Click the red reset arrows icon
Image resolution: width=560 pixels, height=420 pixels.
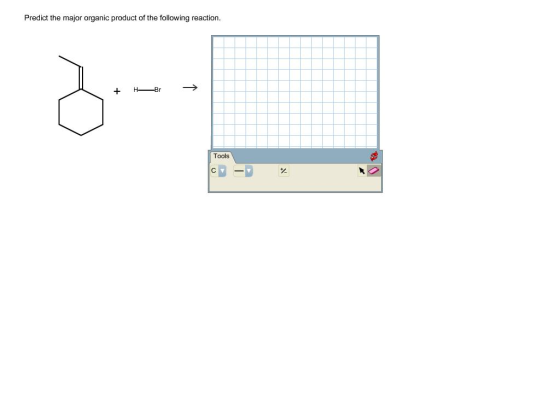coord(374,156)
